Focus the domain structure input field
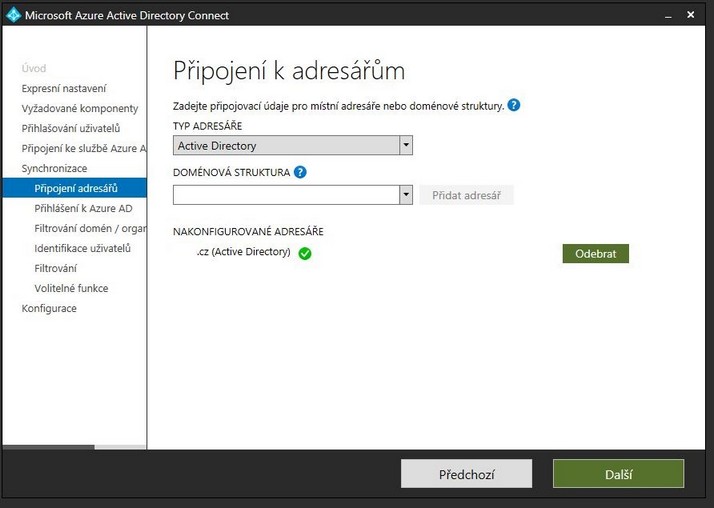 click(x=286, y=195)
